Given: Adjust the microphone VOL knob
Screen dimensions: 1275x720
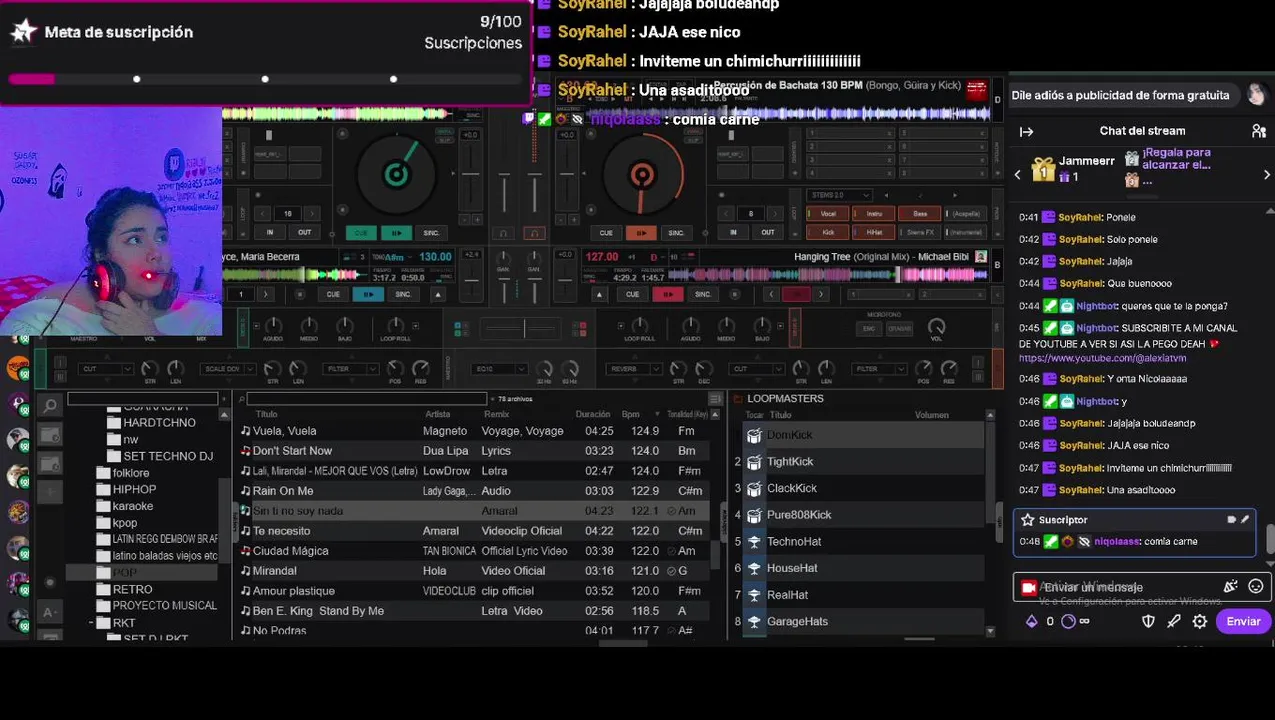Looking at the screenshot, I should (936, 327).
